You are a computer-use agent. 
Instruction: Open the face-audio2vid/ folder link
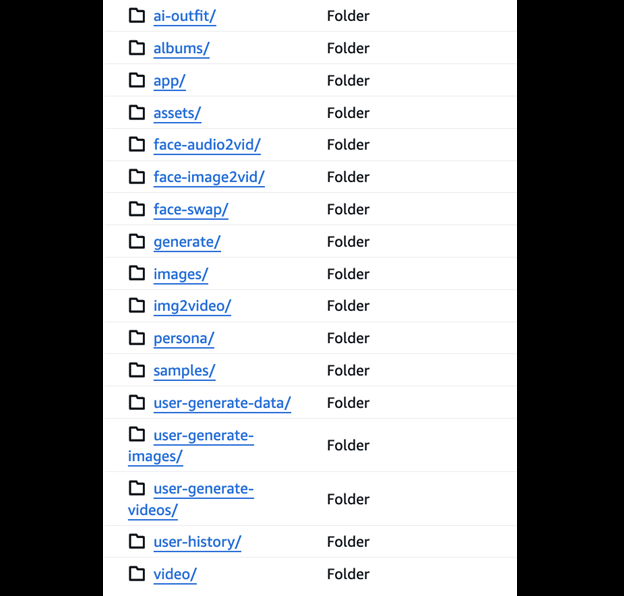coord(206,145)
